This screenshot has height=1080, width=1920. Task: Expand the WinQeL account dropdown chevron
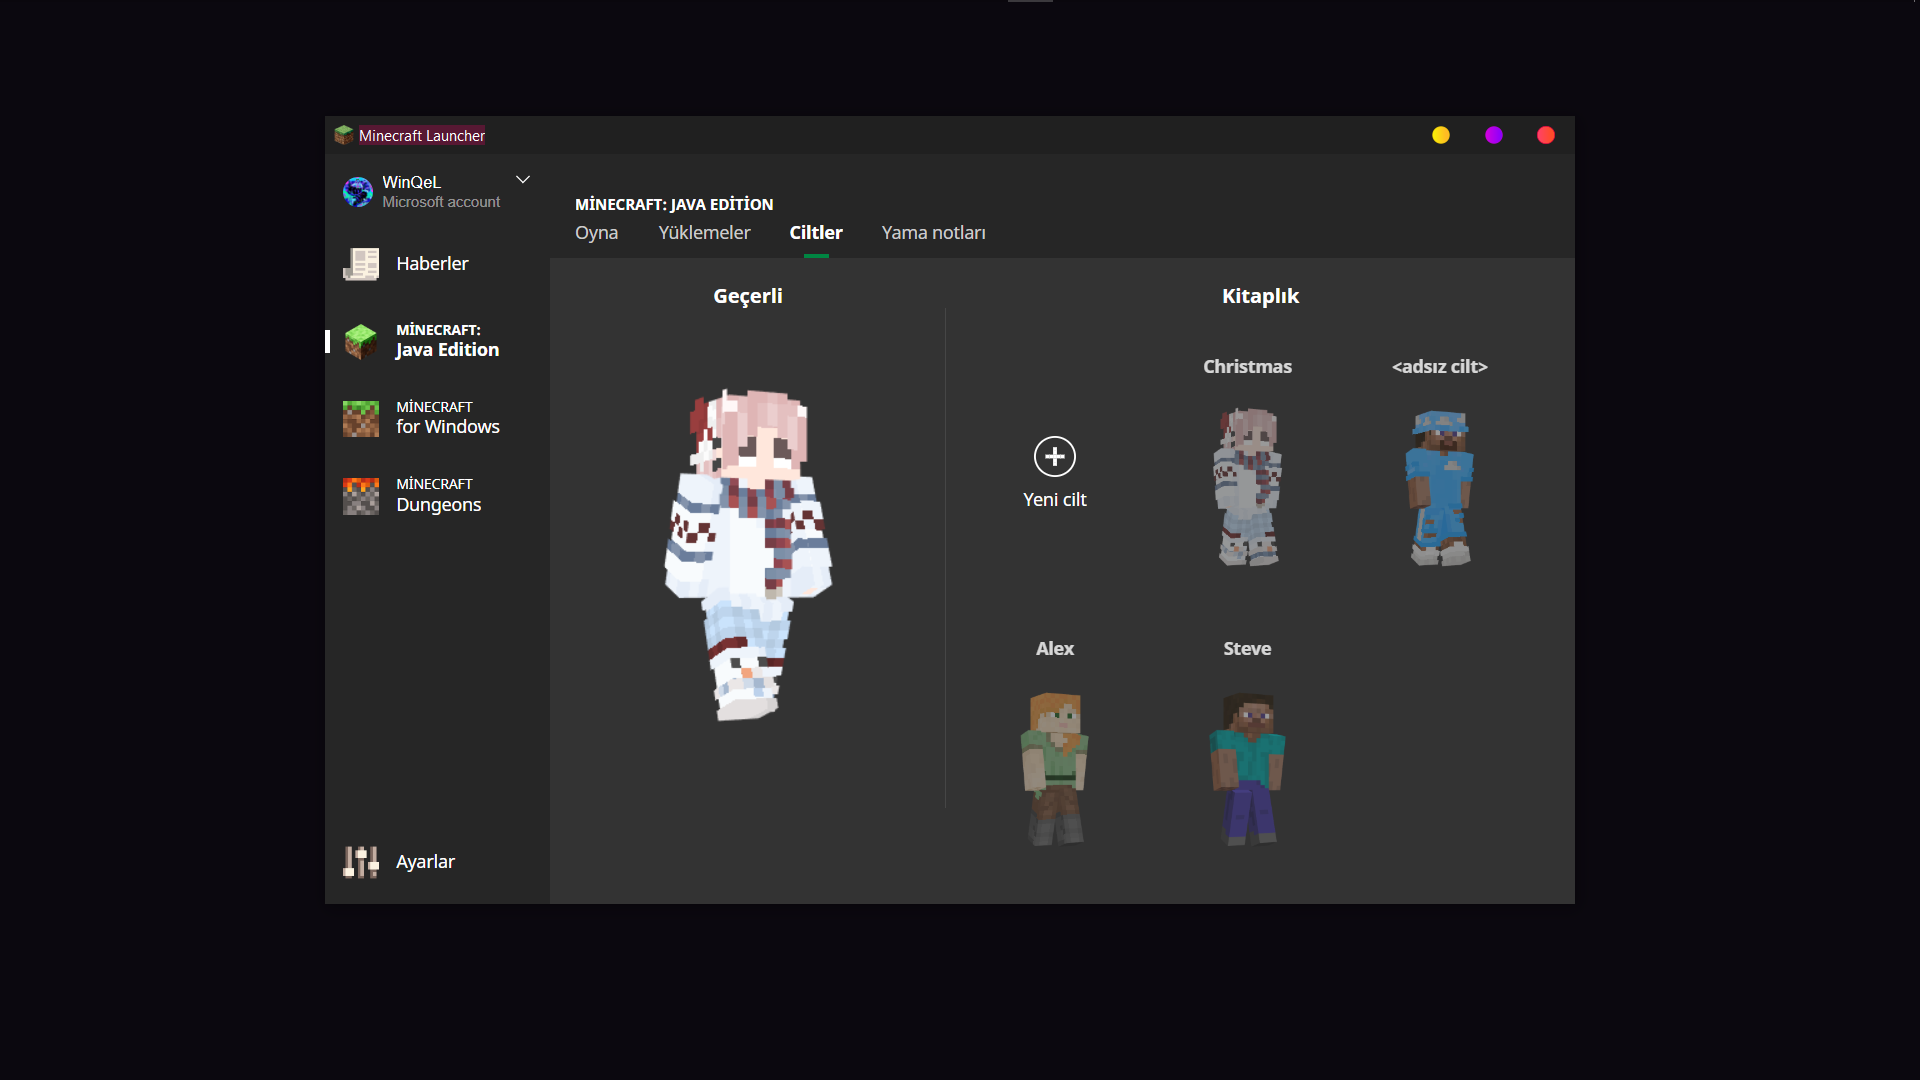coord(522,180)
